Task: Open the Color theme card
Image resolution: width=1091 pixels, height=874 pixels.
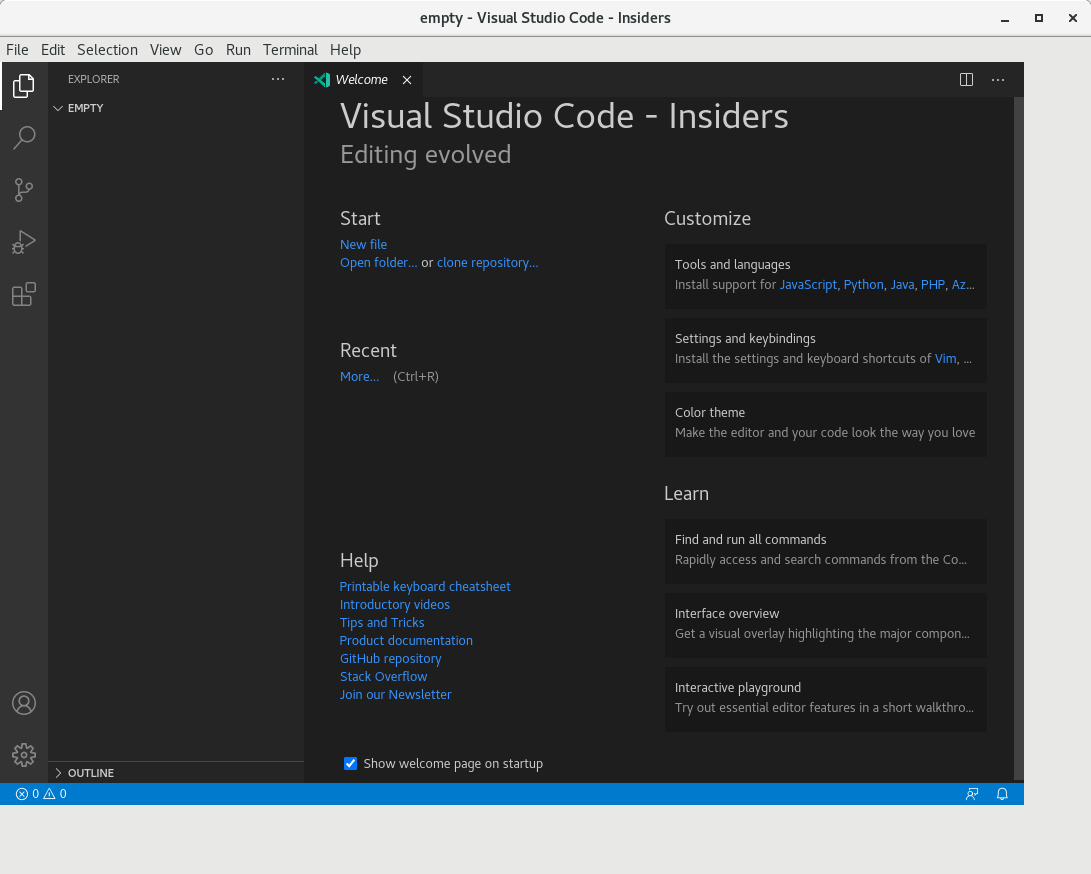Action: [x=825, y=424]
